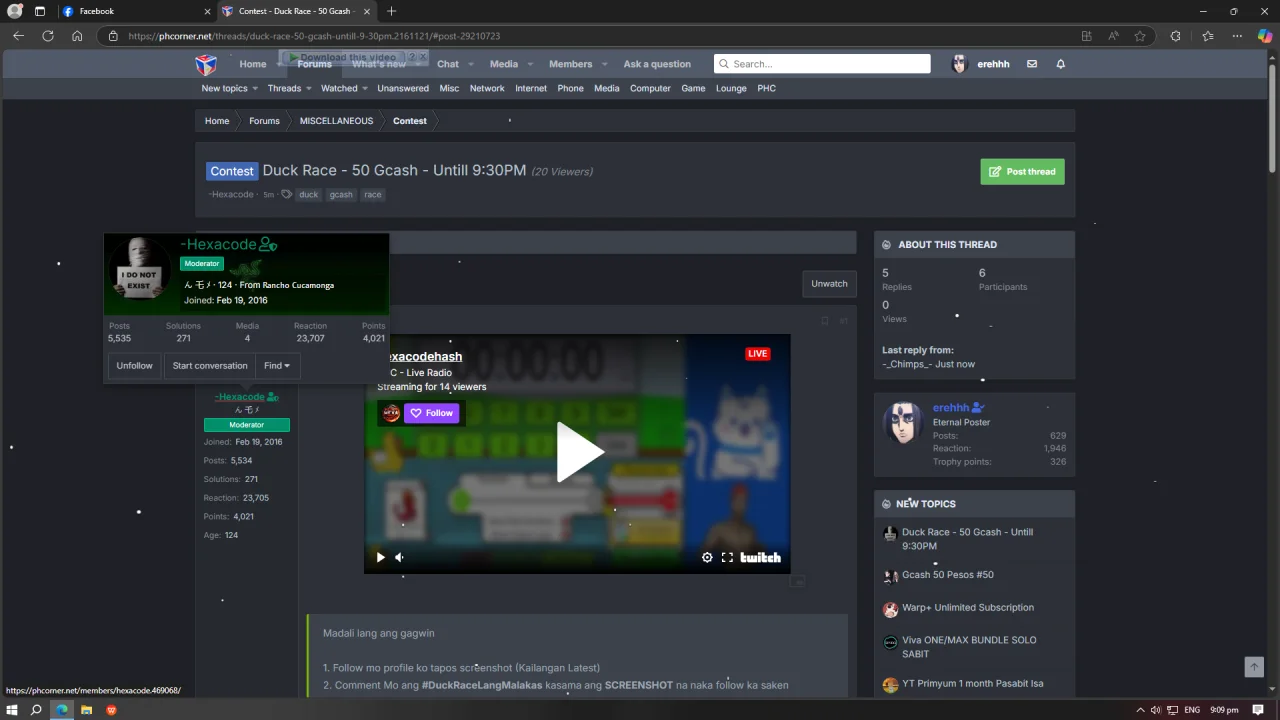Expand the Watched dropdown
Screen dimensions: 1280x720
click(x=365, y=89)
